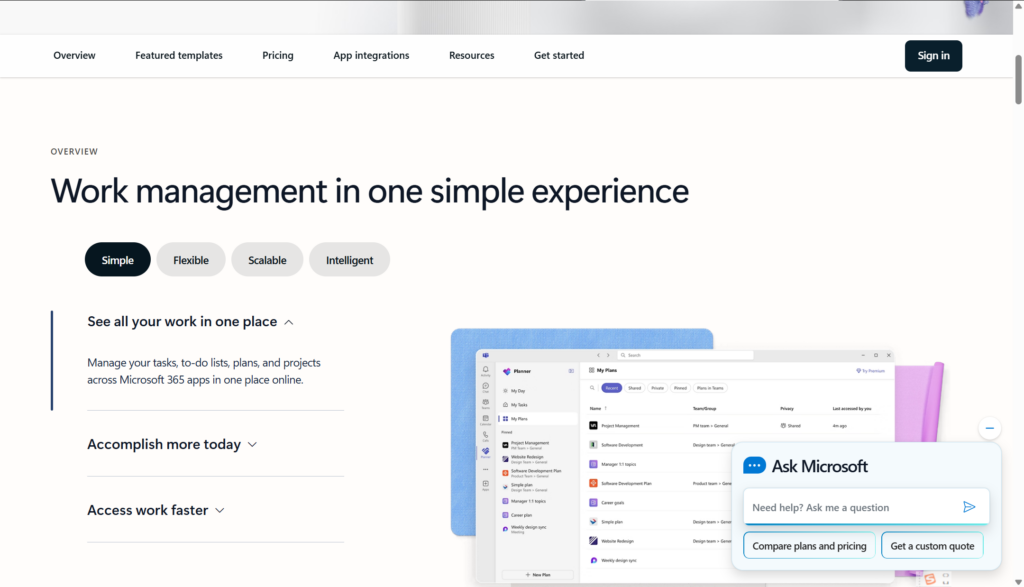Click Simple plan row icon in list
Image resolution: width=1024 pixels, height=587 pixels.
coord(593,522)
